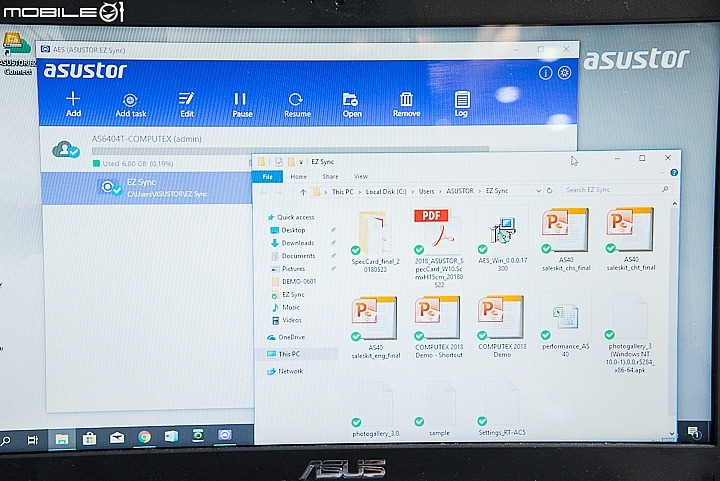Select the SpecCard_final_20180523 folder
This screenshot has height=481, width=720.
(x=375, y=241)
